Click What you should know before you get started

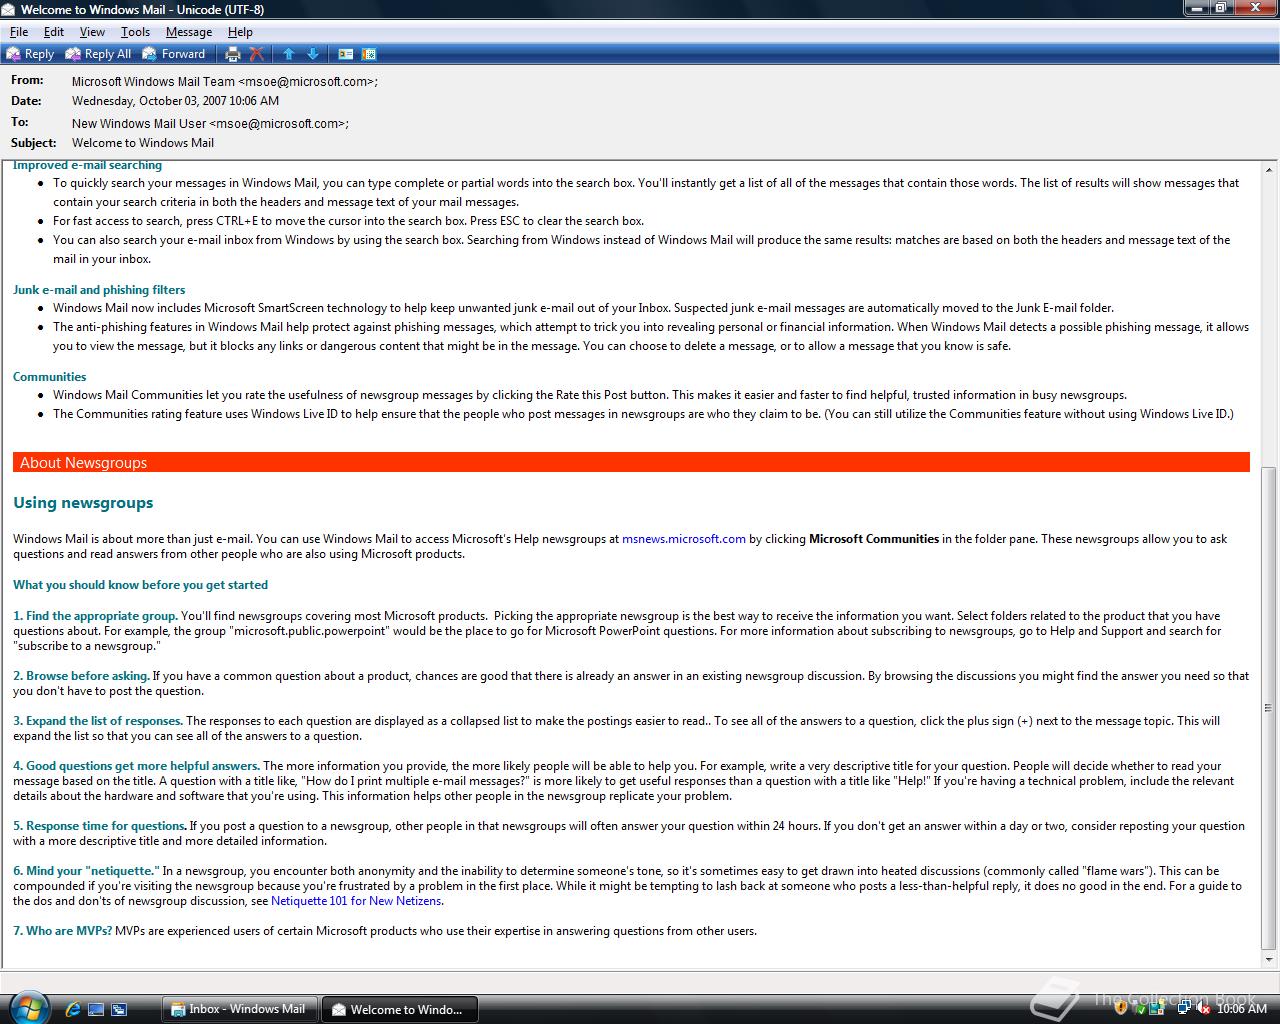[x=140, y=585]
